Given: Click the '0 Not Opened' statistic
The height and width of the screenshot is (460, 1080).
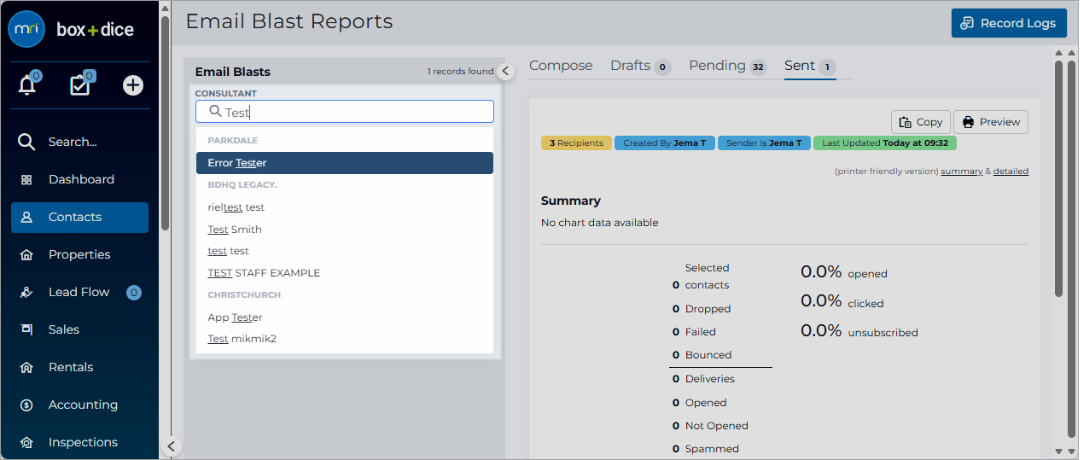Looking at the screenshot, I should click(x=710, y=426).
